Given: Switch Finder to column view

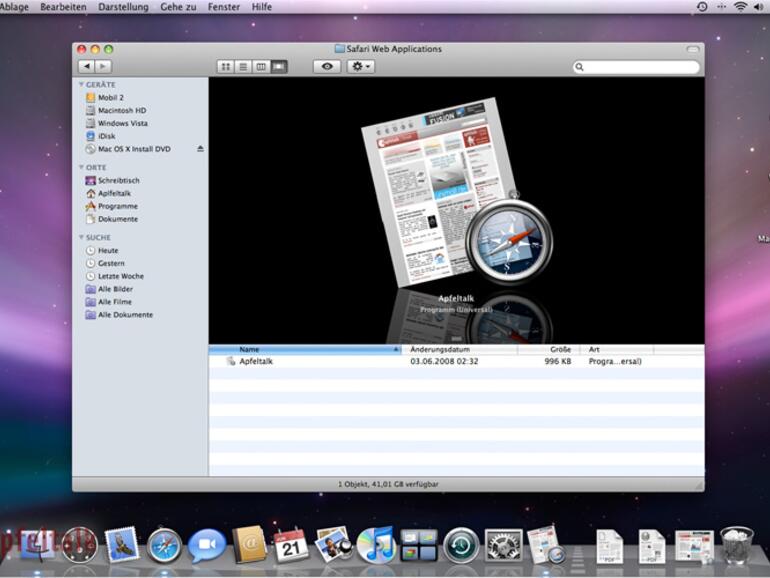Looking at the screenshot, I should coord(261,67).
